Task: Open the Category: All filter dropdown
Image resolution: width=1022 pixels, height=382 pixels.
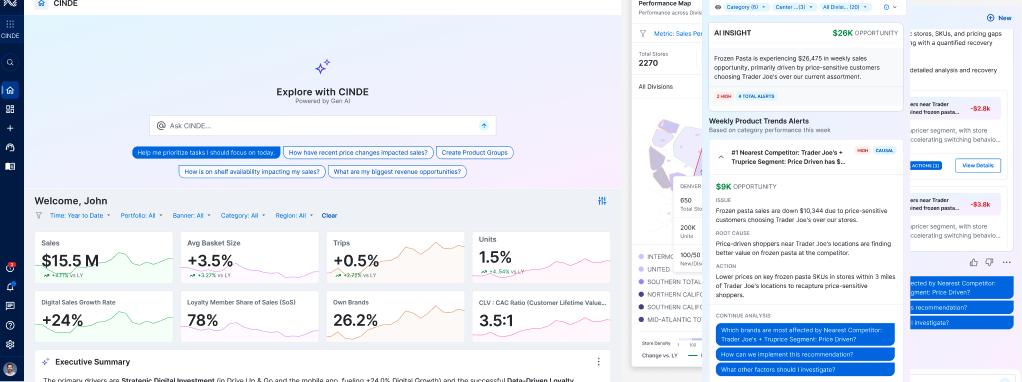Action: [243, 215]
